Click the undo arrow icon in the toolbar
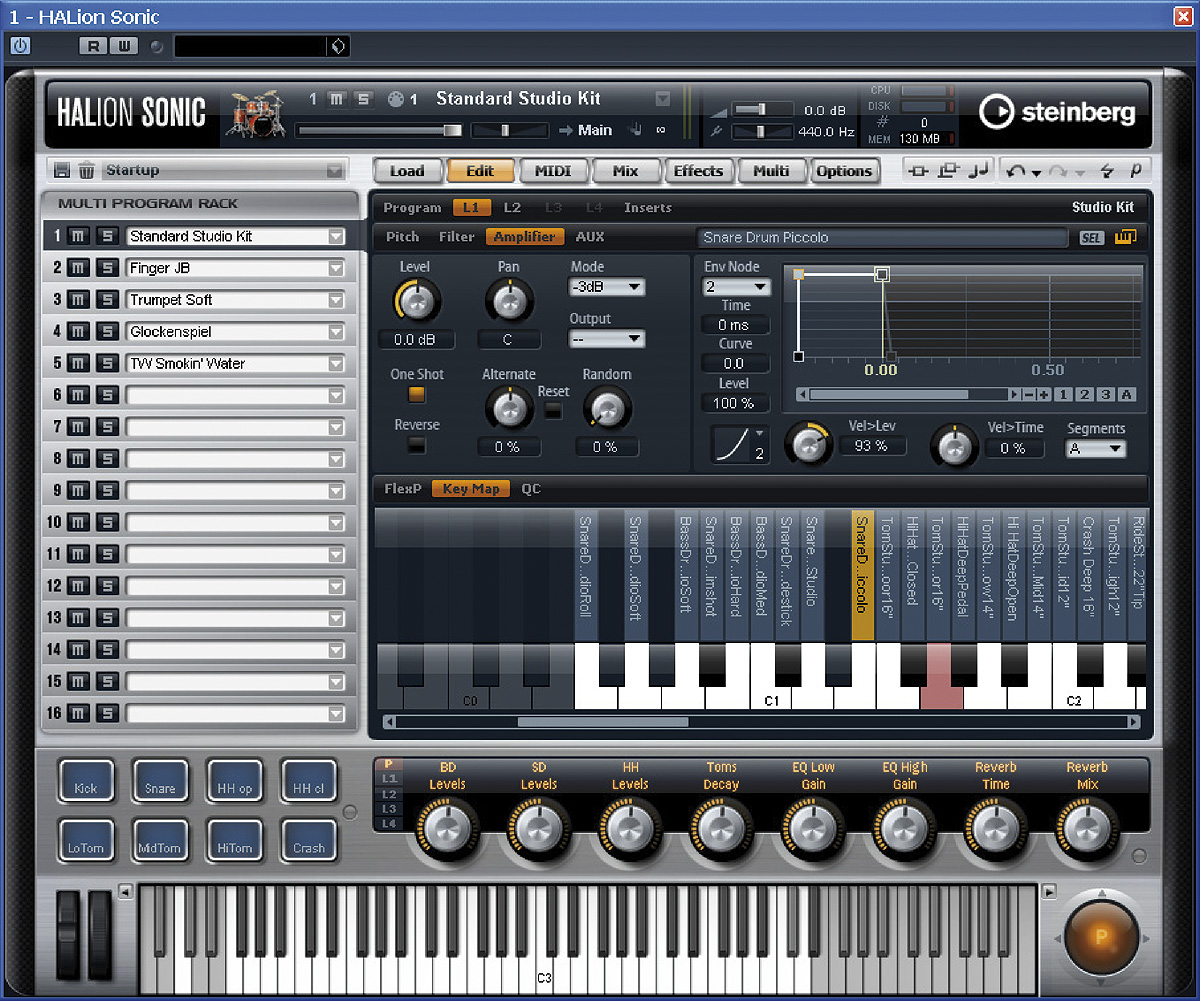 click(1016, 171)
